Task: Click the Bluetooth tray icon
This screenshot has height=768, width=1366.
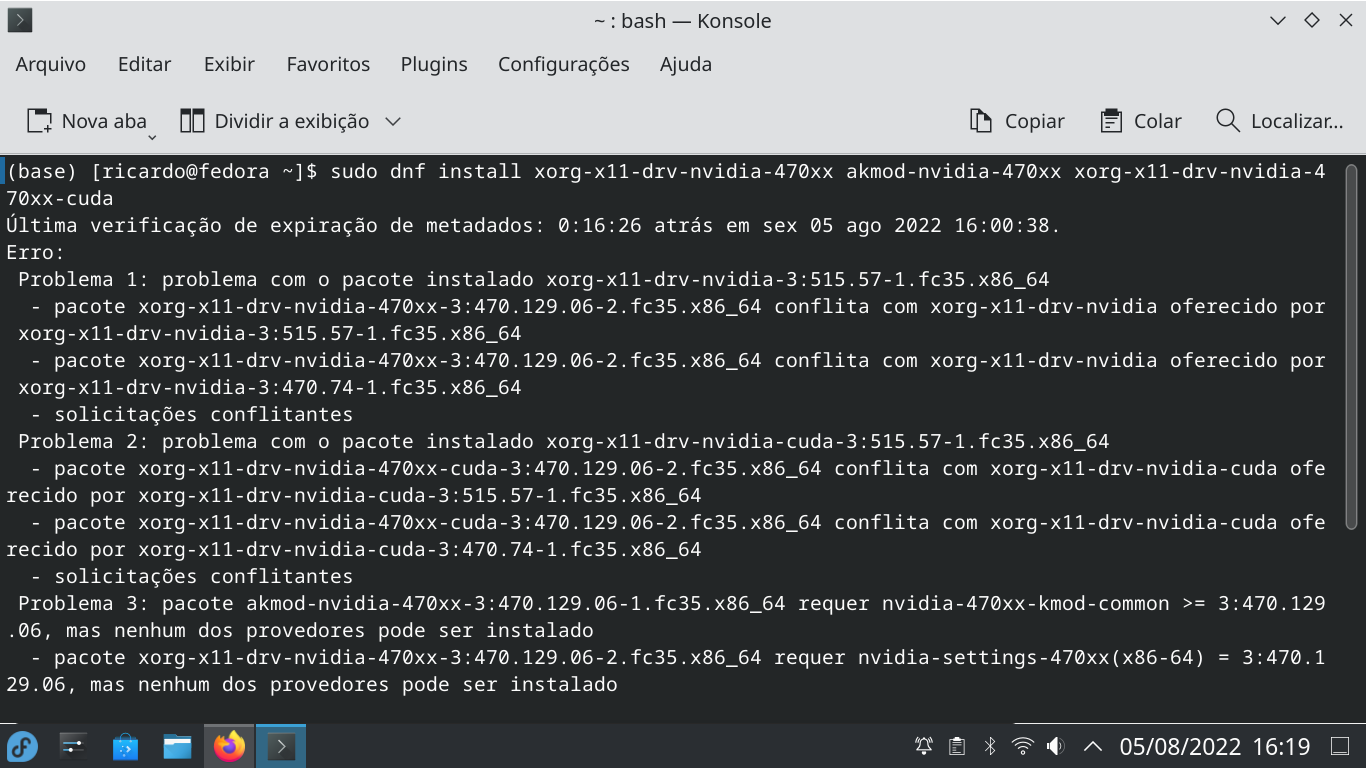Action: (x=990, y=746)
